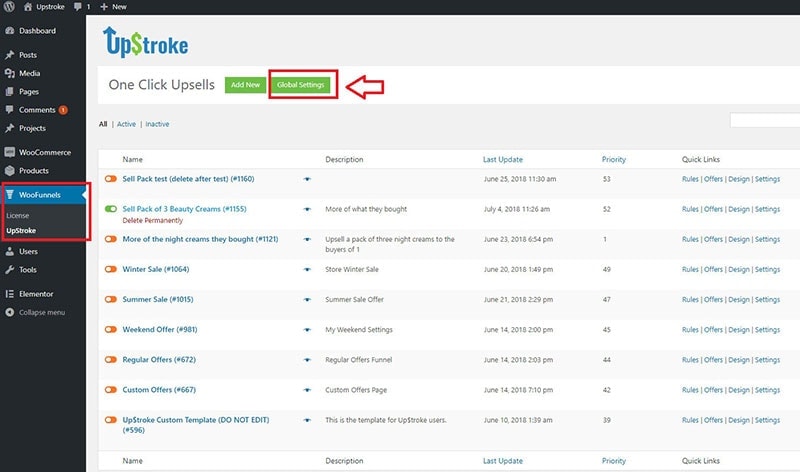
Task: Open Settings for UpStroke Custom Template row
Action: (x=767, y=419)
